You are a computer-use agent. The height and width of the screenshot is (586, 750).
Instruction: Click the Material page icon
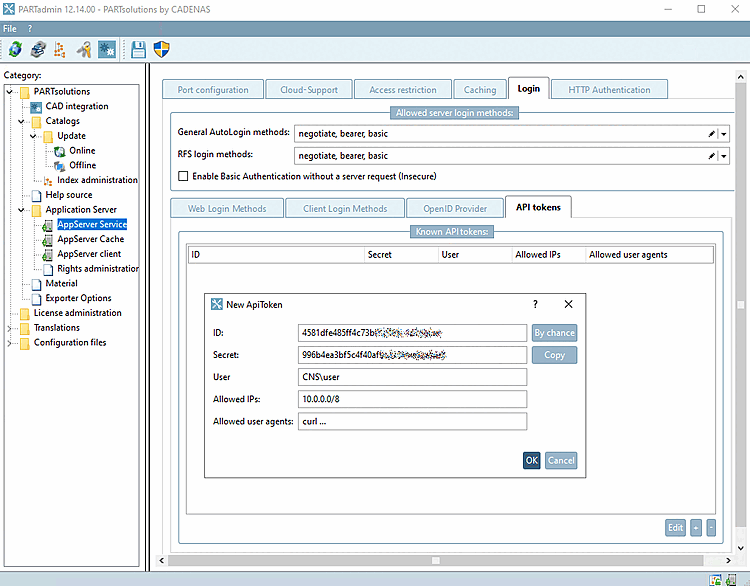click(x=36, y=284)
